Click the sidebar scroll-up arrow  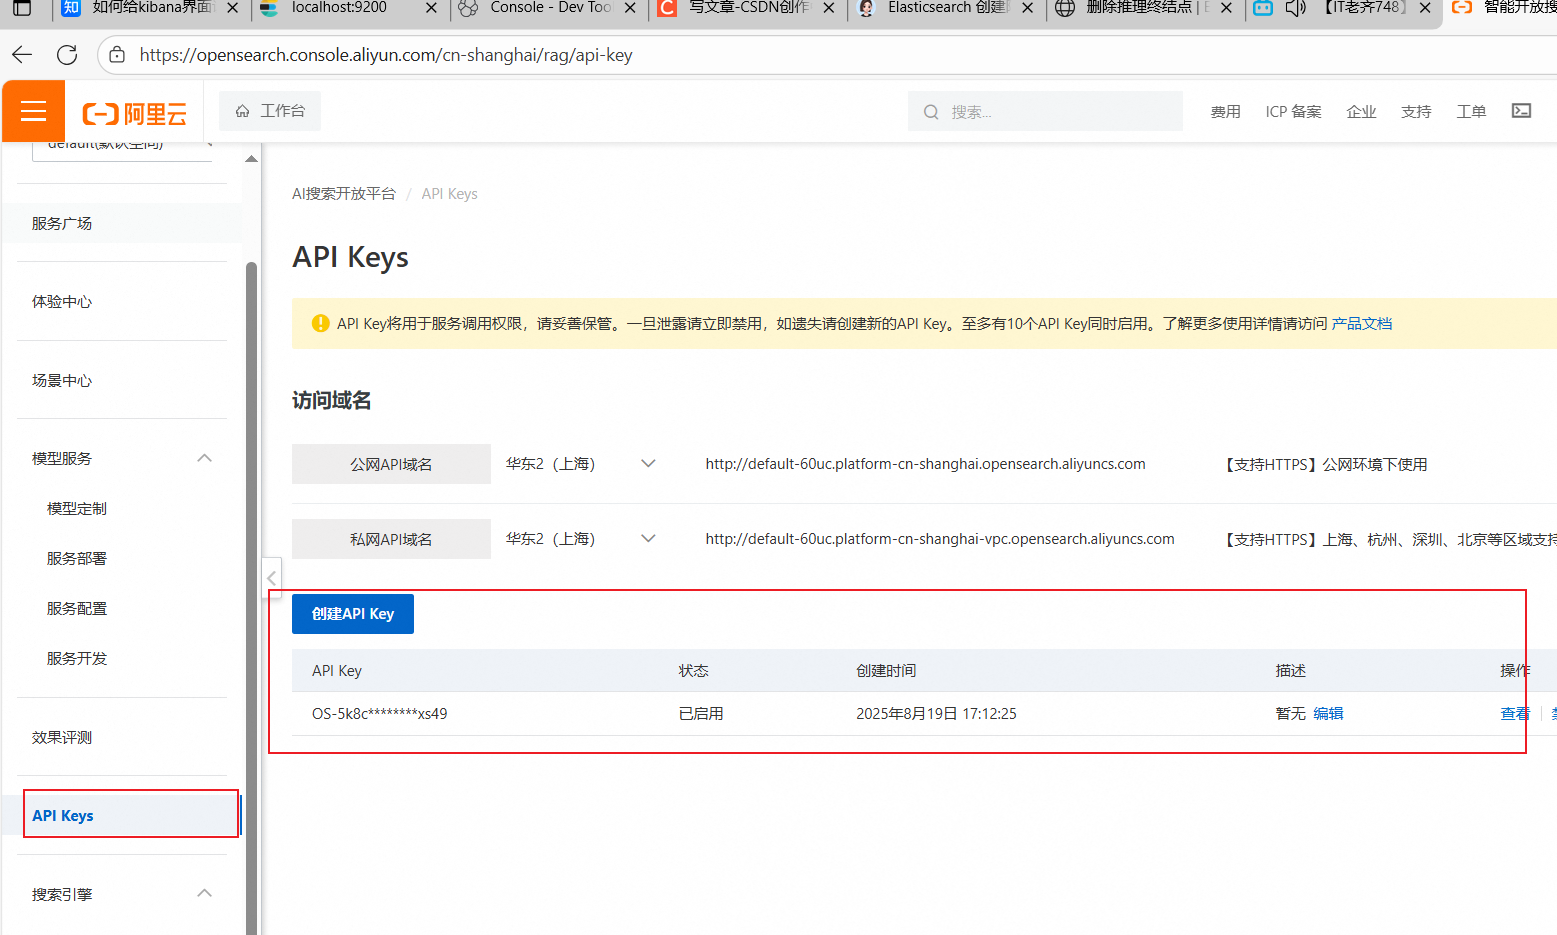[x=251, y=158]
